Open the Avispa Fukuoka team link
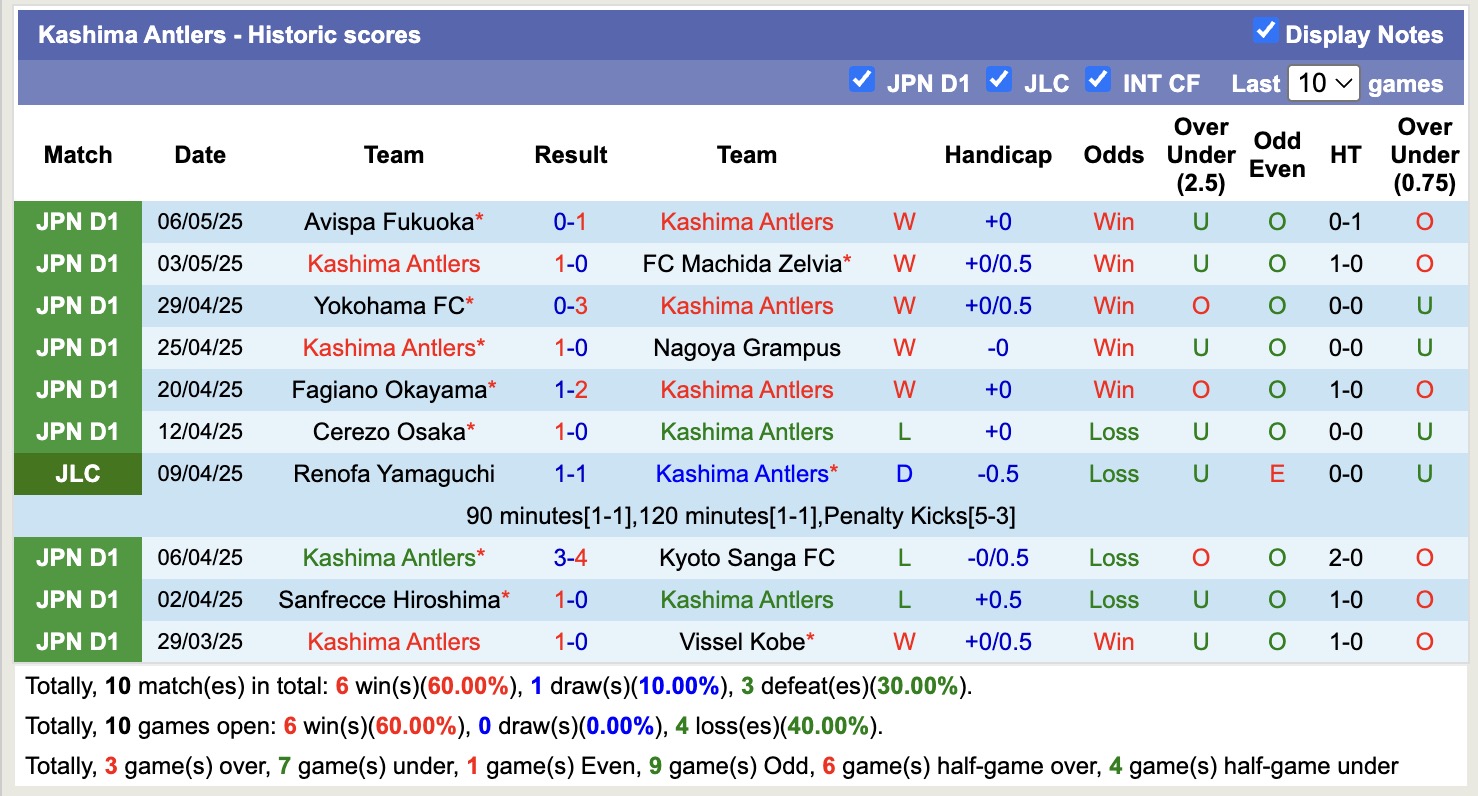Screen dimensions: 1478x796 (388, 222)
